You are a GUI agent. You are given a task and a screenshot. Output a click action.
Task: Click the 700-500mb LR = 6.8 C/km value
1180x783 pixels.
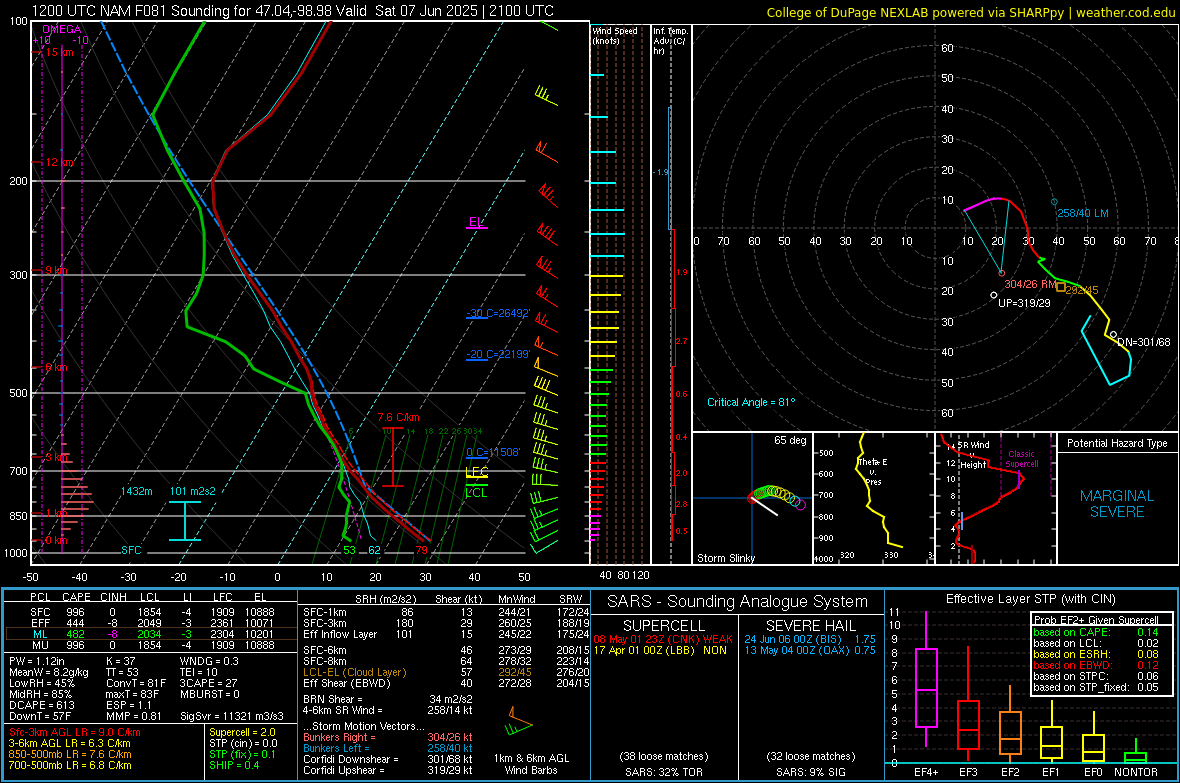[70, 765]
